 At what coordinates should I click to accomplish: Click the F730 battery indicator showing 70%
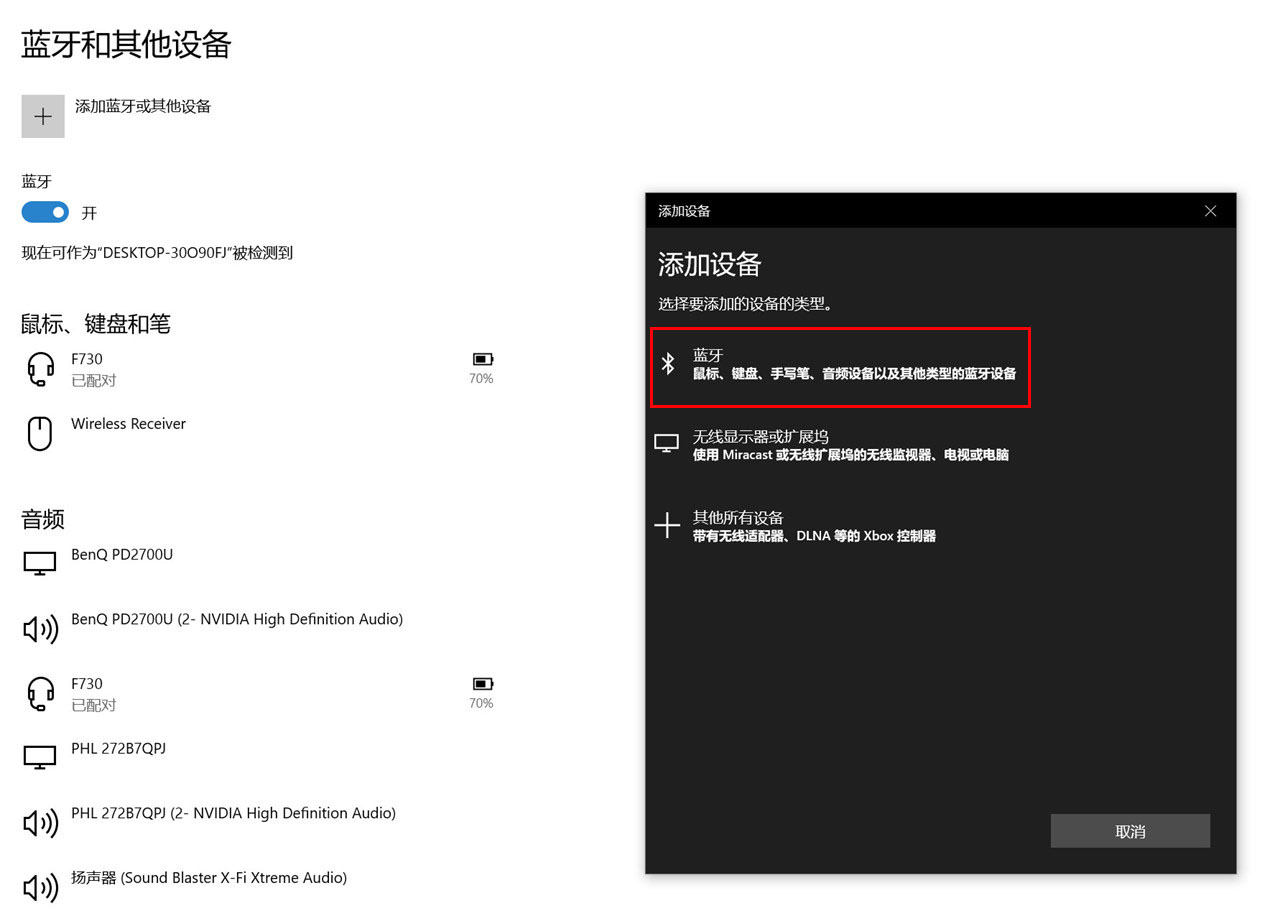[482, 368]
